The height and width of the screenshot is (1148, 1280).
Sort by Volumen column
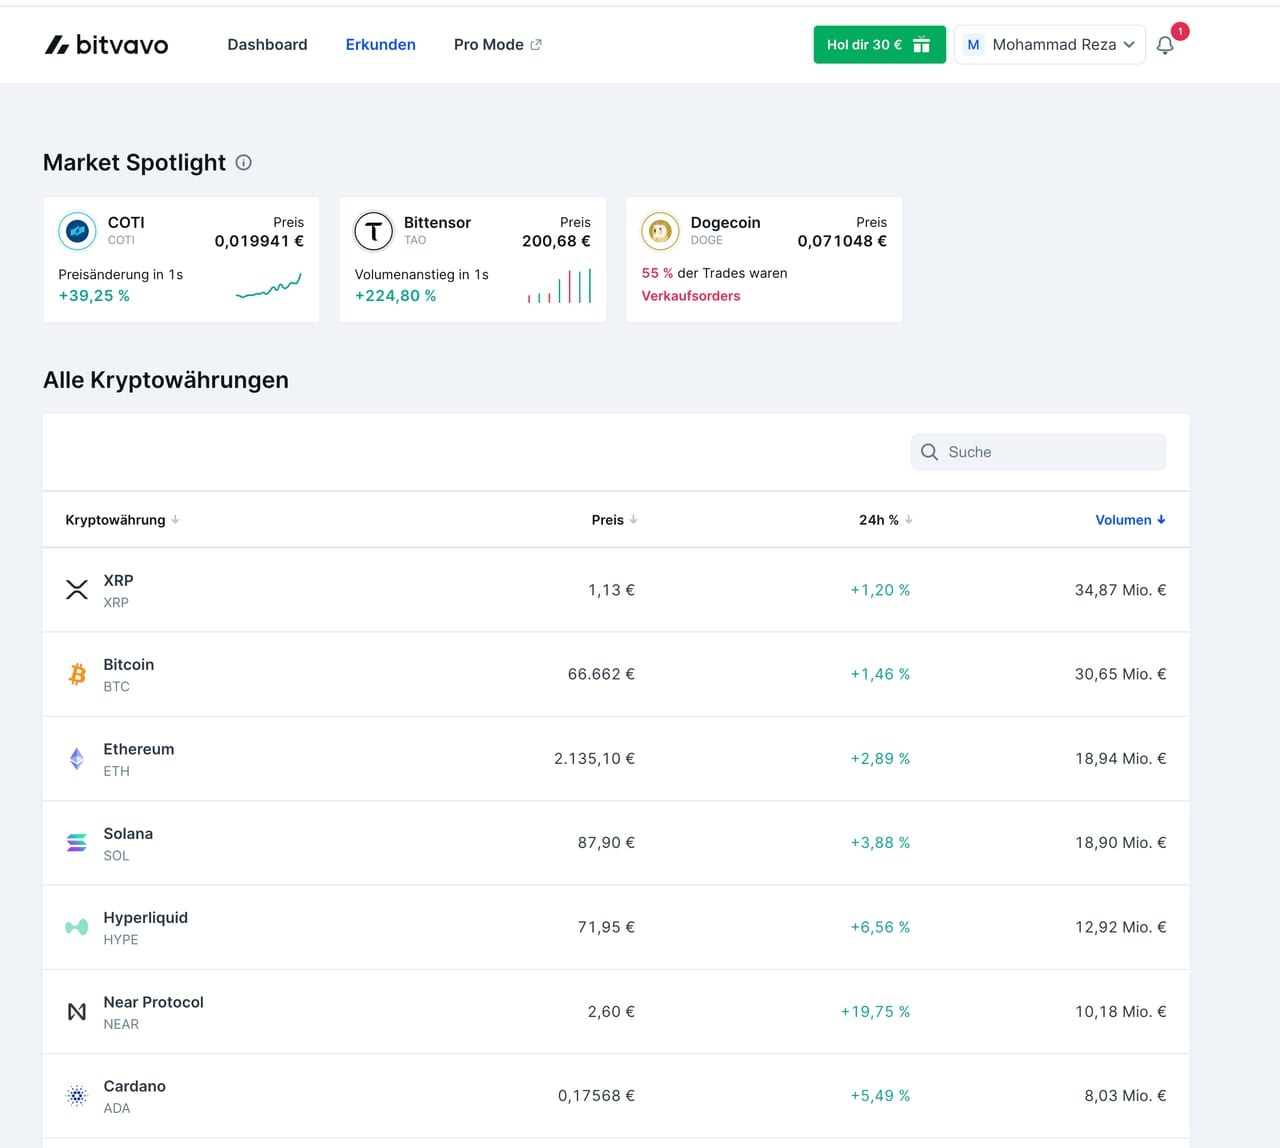pos(1130,520)
